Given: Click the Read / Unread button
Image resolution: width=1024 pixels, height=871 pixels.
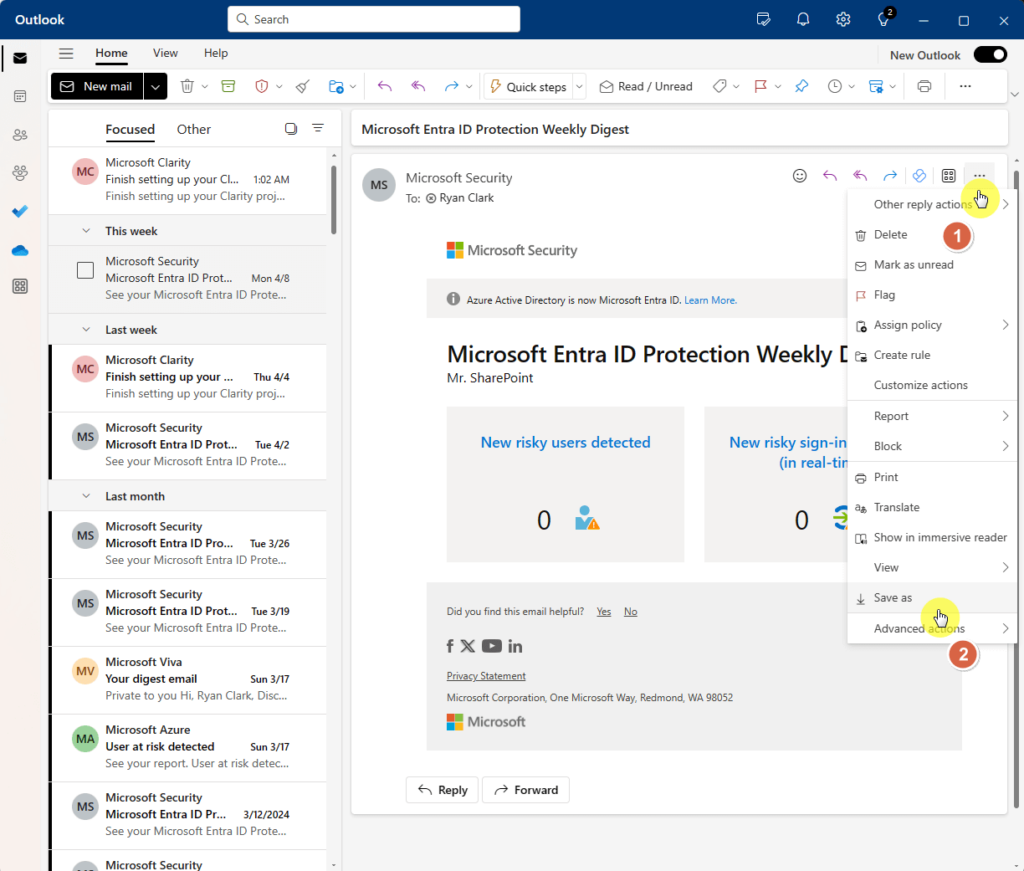Looking at the screenshot, I should (646, 86).
